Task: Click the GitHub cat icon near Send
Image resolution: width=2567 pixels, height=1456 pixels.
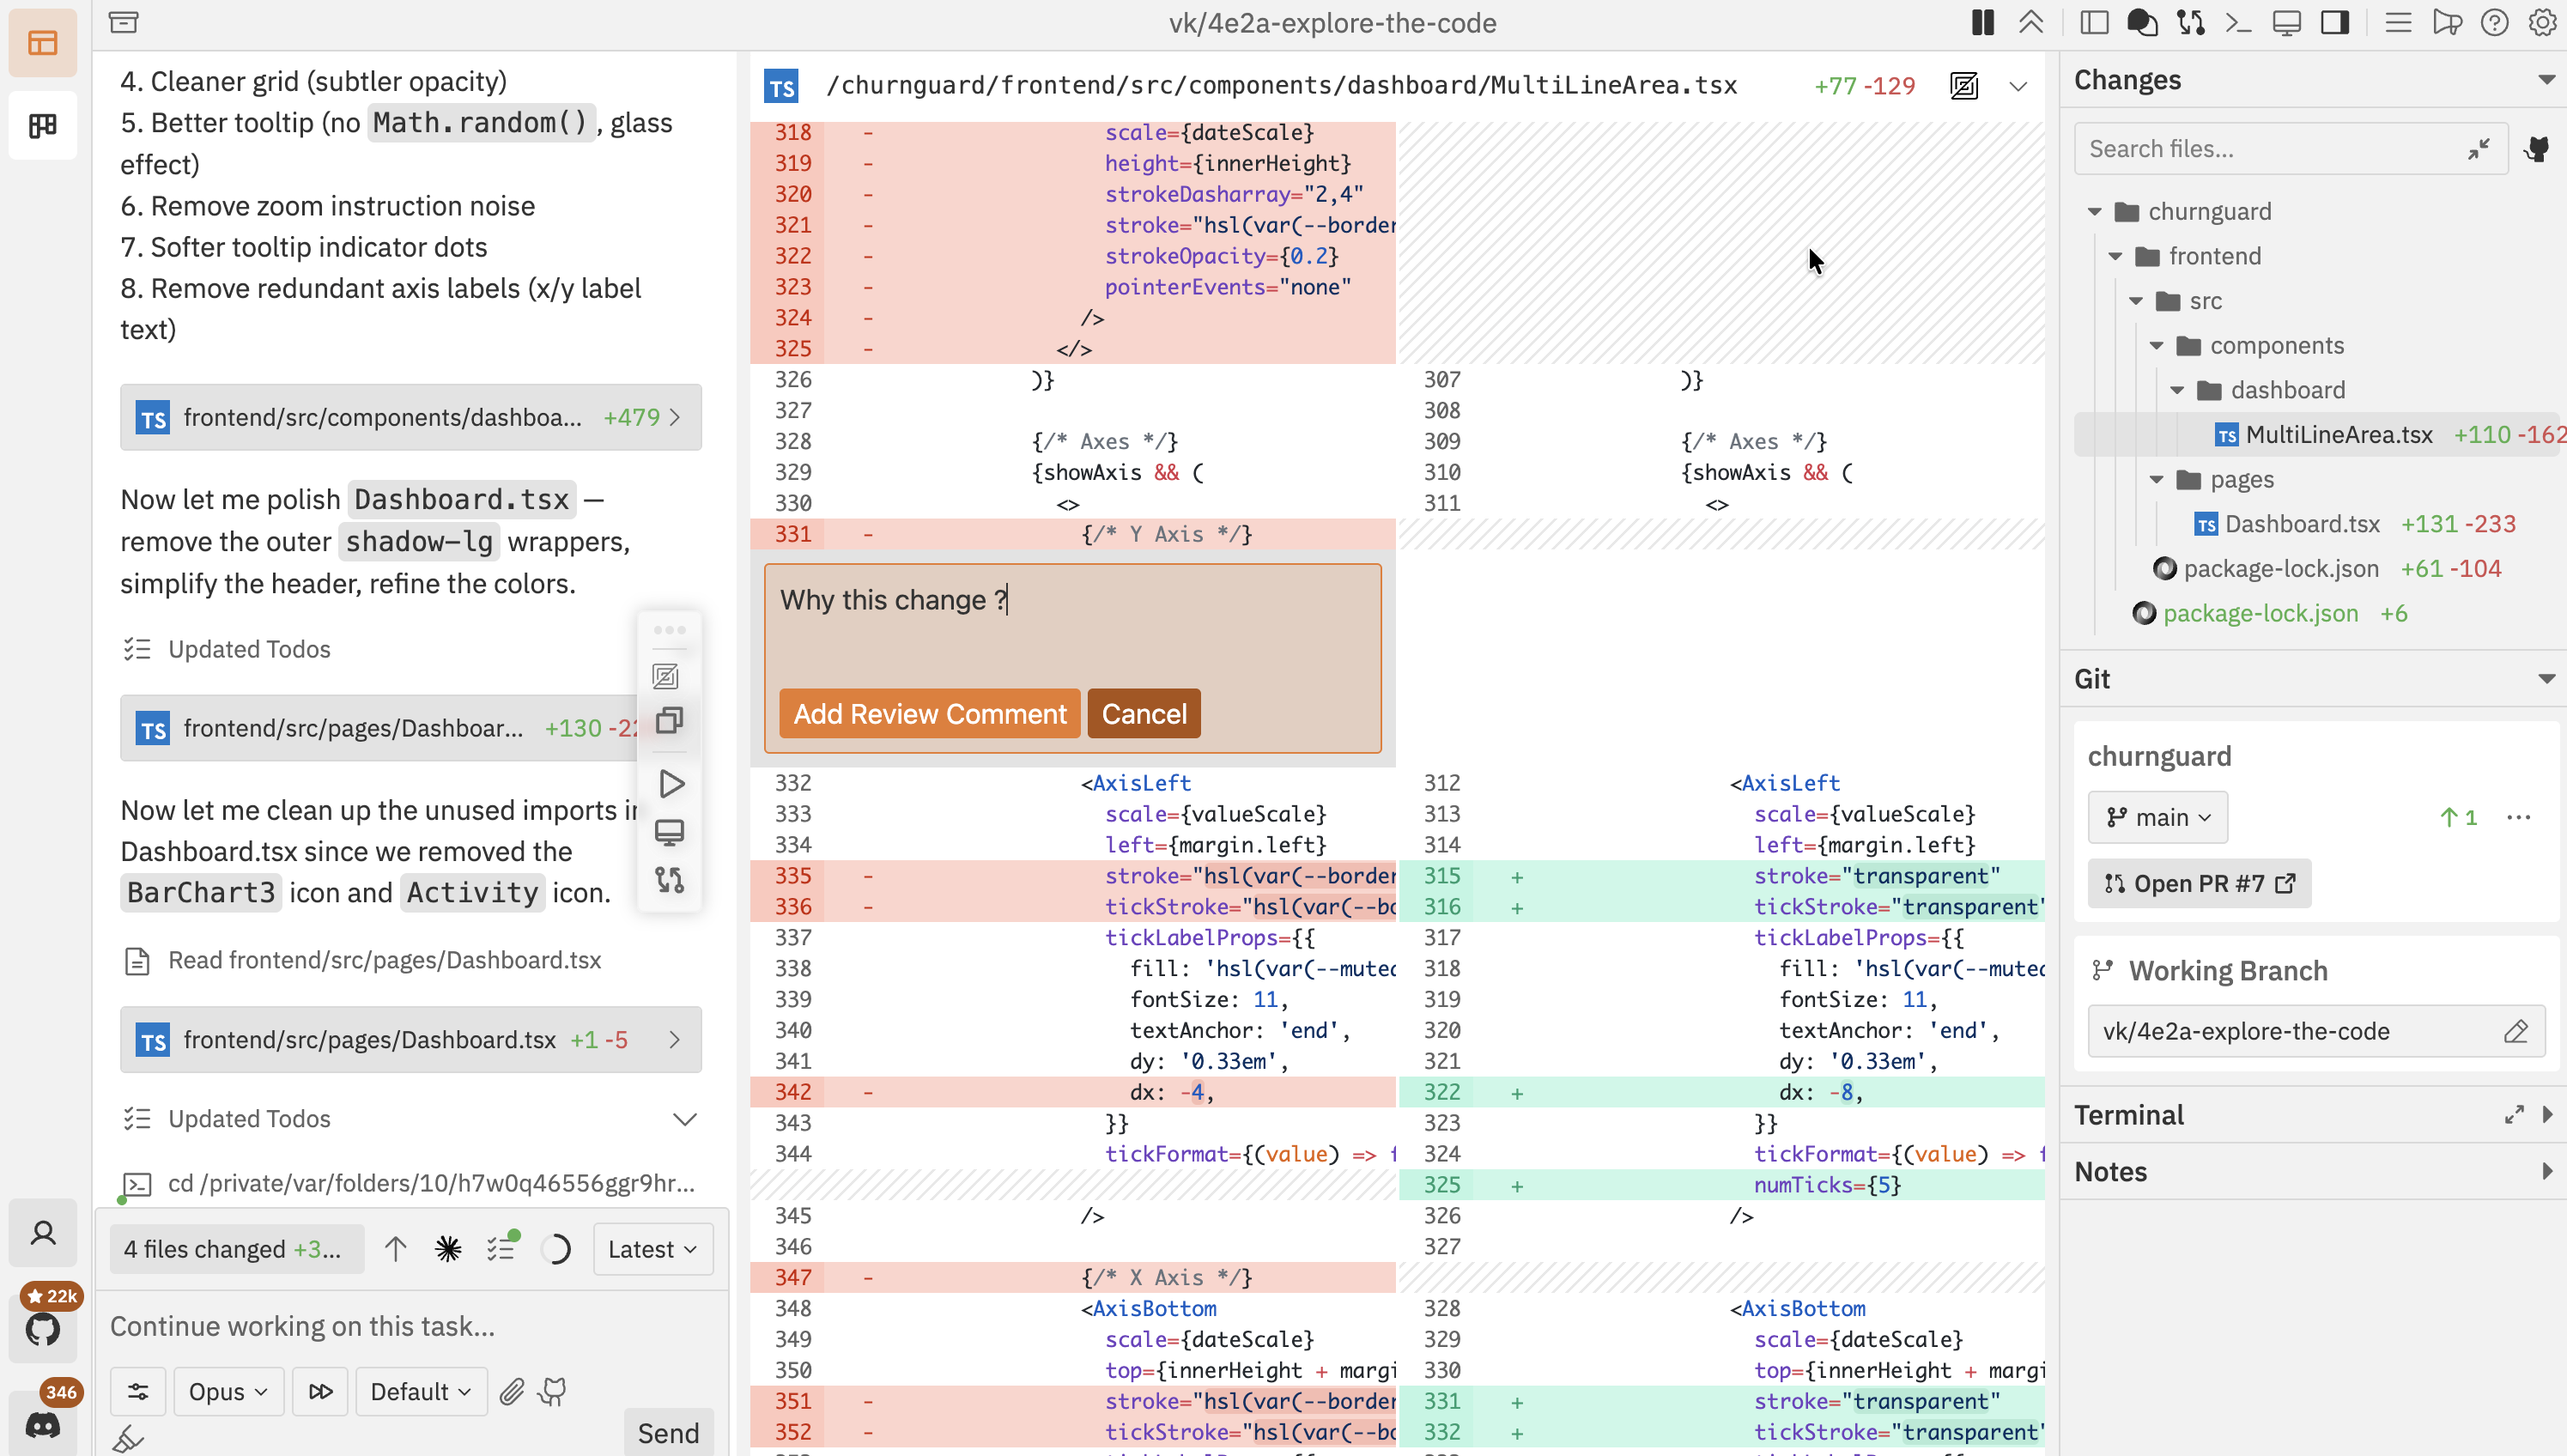Action: 552,1391
